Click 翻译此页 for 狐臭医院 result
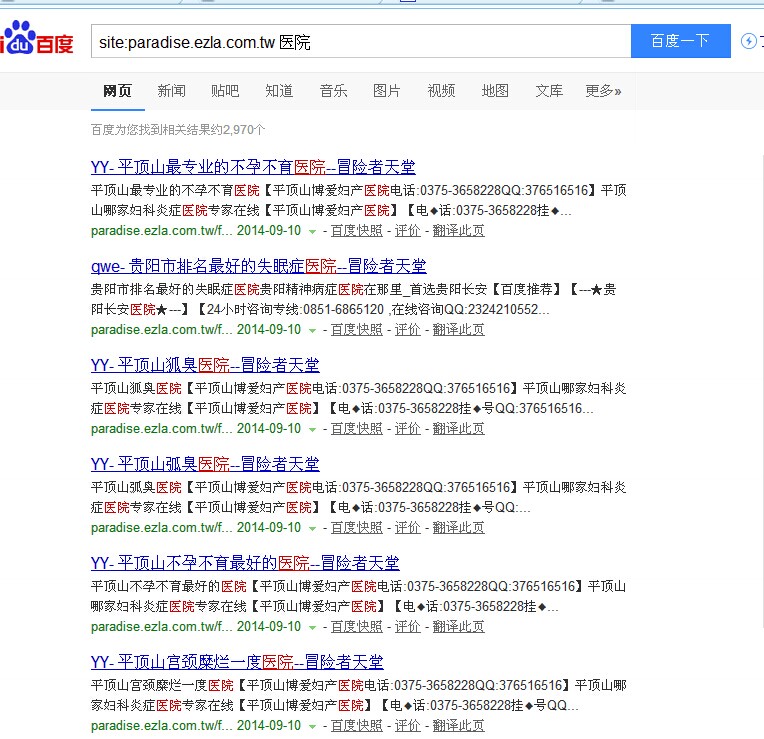The image size is (764, 739). pos(458,429)
